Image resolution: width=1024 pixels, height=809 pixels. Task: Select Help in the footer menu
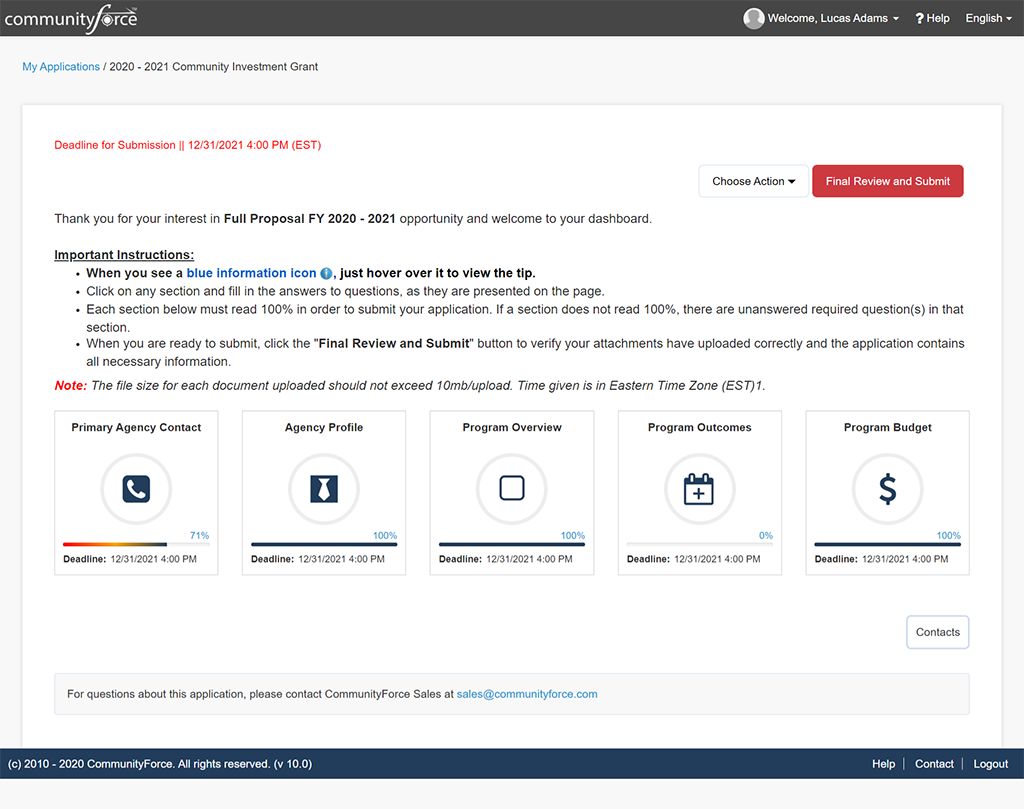883,763
